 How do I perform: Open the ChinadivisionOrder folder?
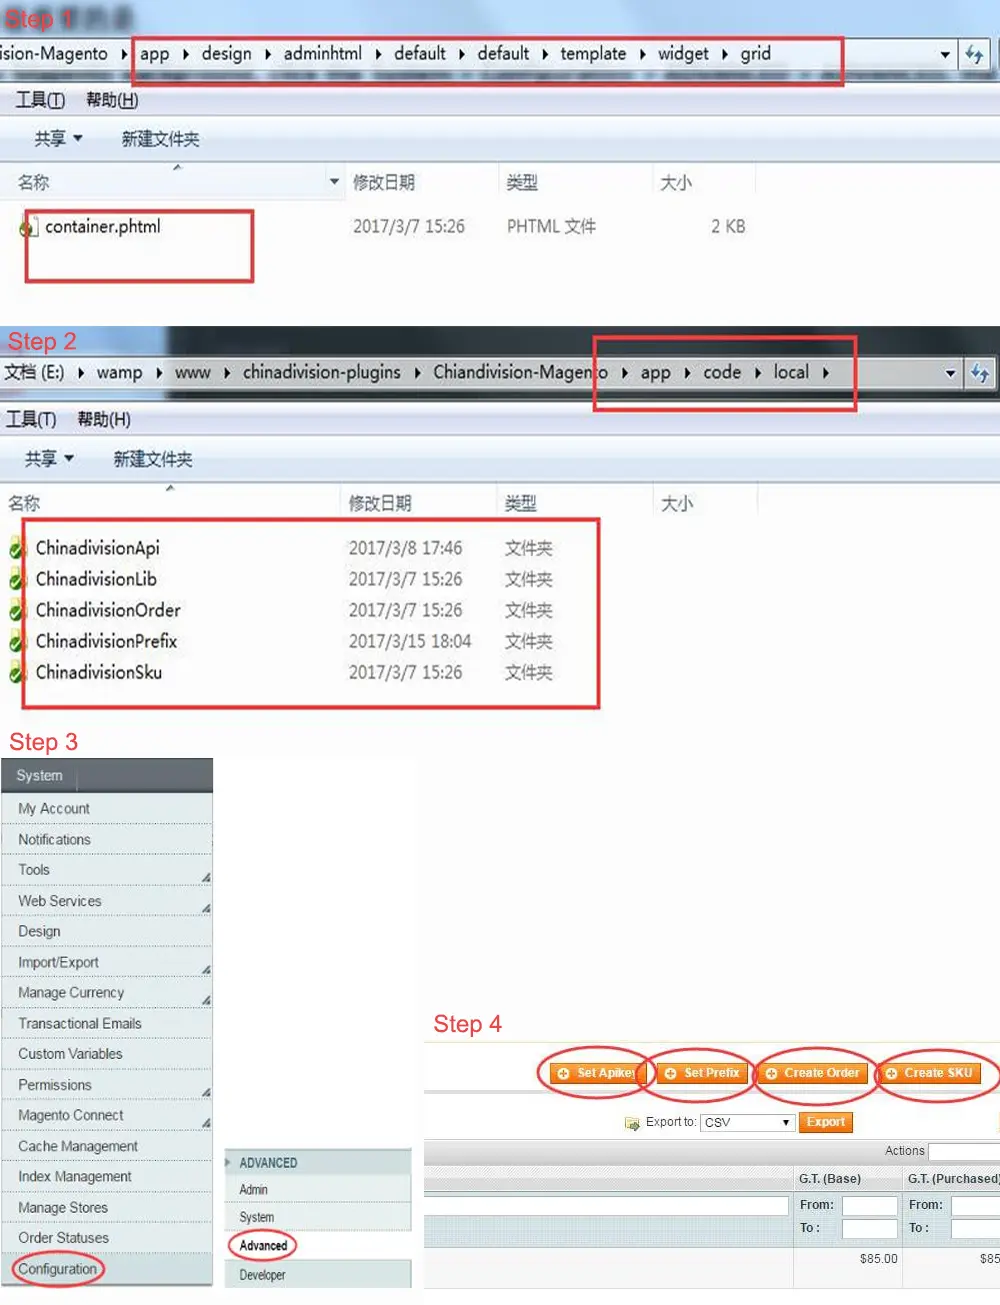pos(108,610)
